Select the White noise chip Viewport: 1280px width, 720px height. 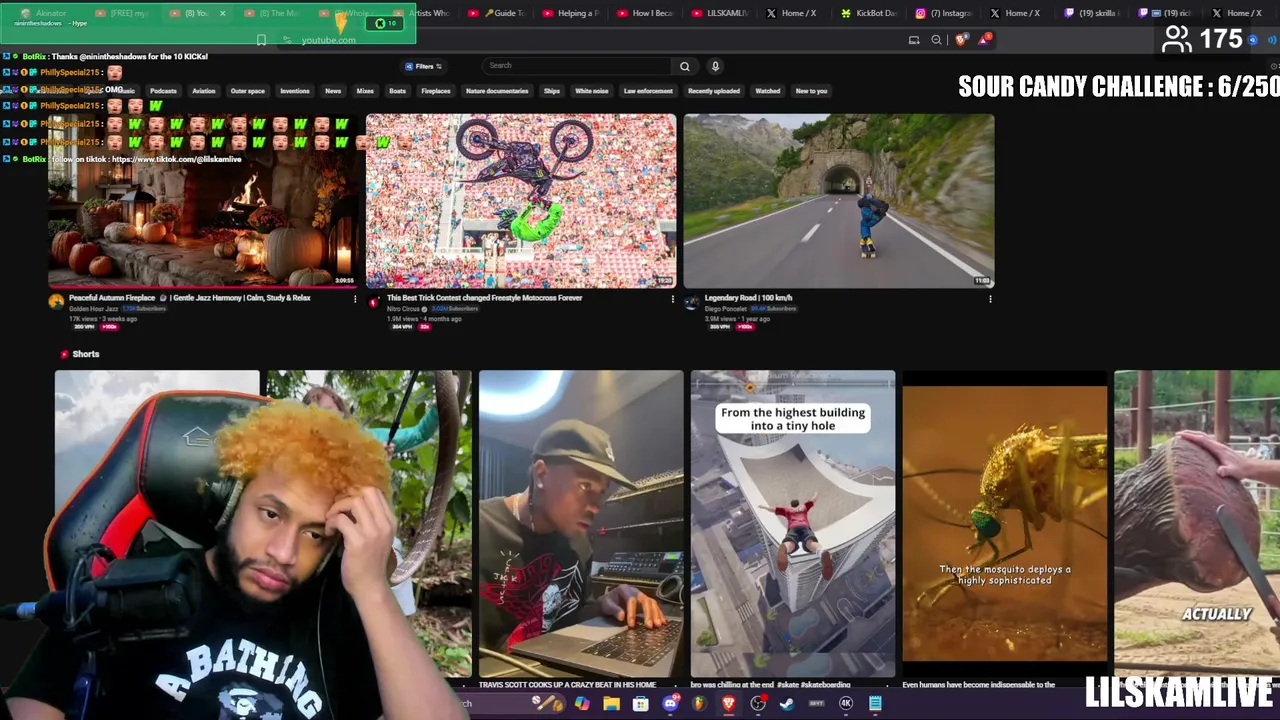coord(592,91)
